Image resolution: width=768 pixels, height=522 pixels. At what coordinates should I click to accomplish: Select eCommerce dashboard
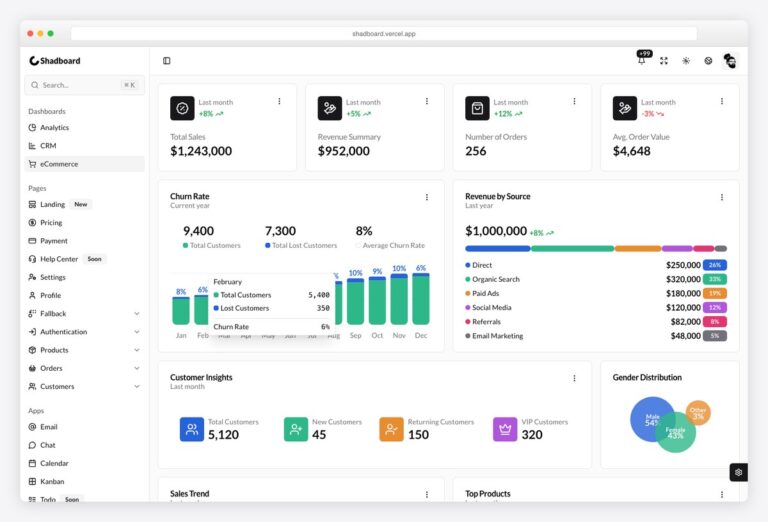(x=84, y=164)
